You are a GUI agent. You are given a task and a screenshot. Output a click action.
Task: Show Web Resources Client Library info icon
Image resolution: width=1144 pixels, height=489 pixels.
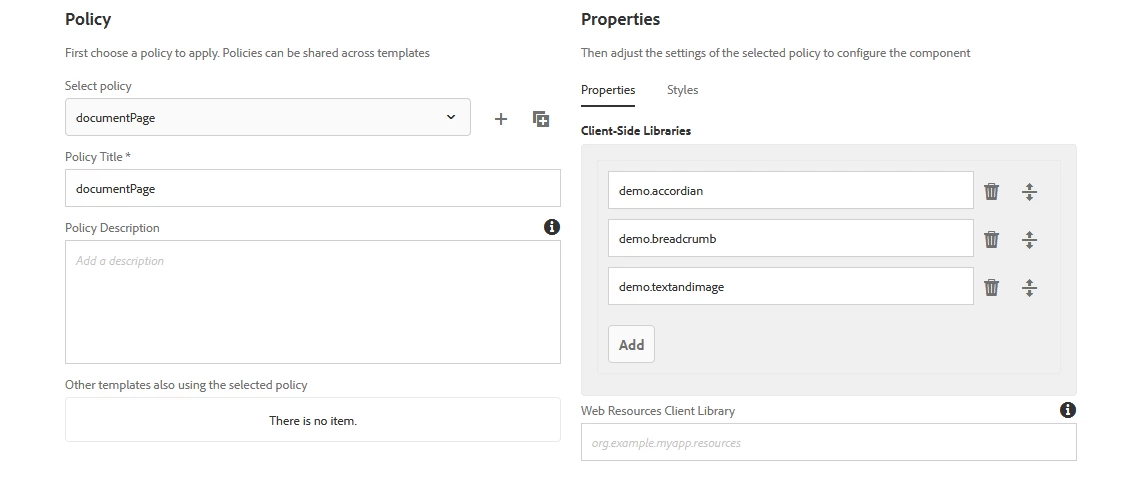(x=1068, y=410)
